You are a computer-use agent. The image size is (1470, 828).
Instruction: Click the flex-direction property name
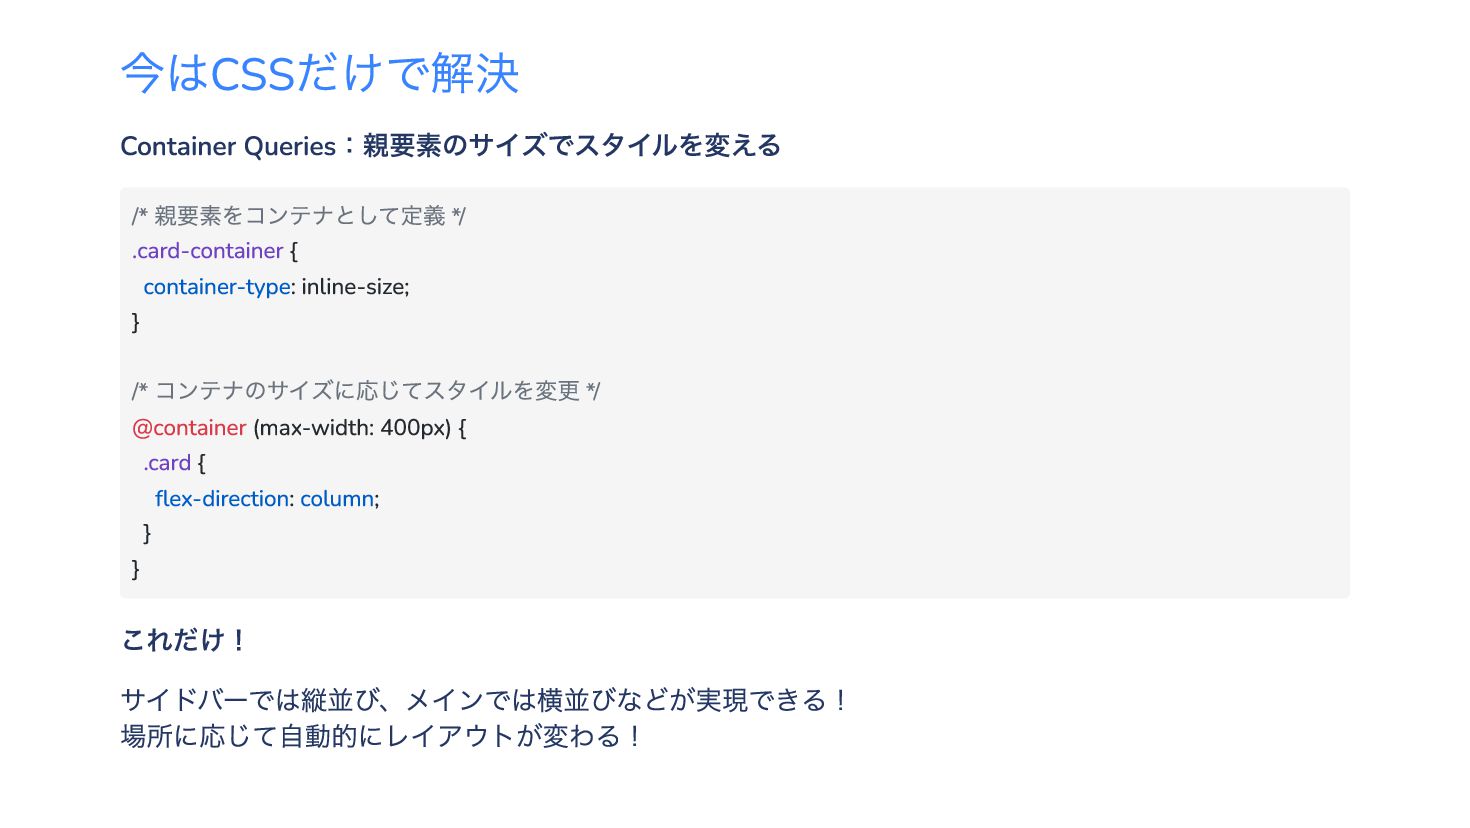[x=222, y=499]
